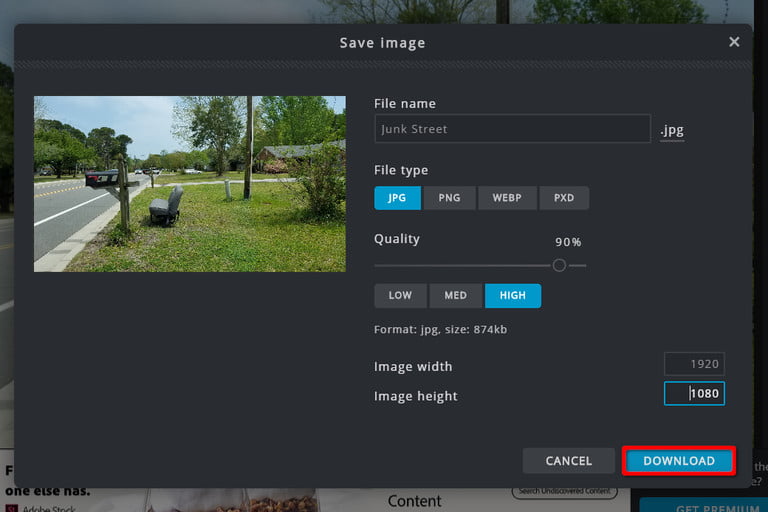Click the 90% quality readout

pos(568,242)
